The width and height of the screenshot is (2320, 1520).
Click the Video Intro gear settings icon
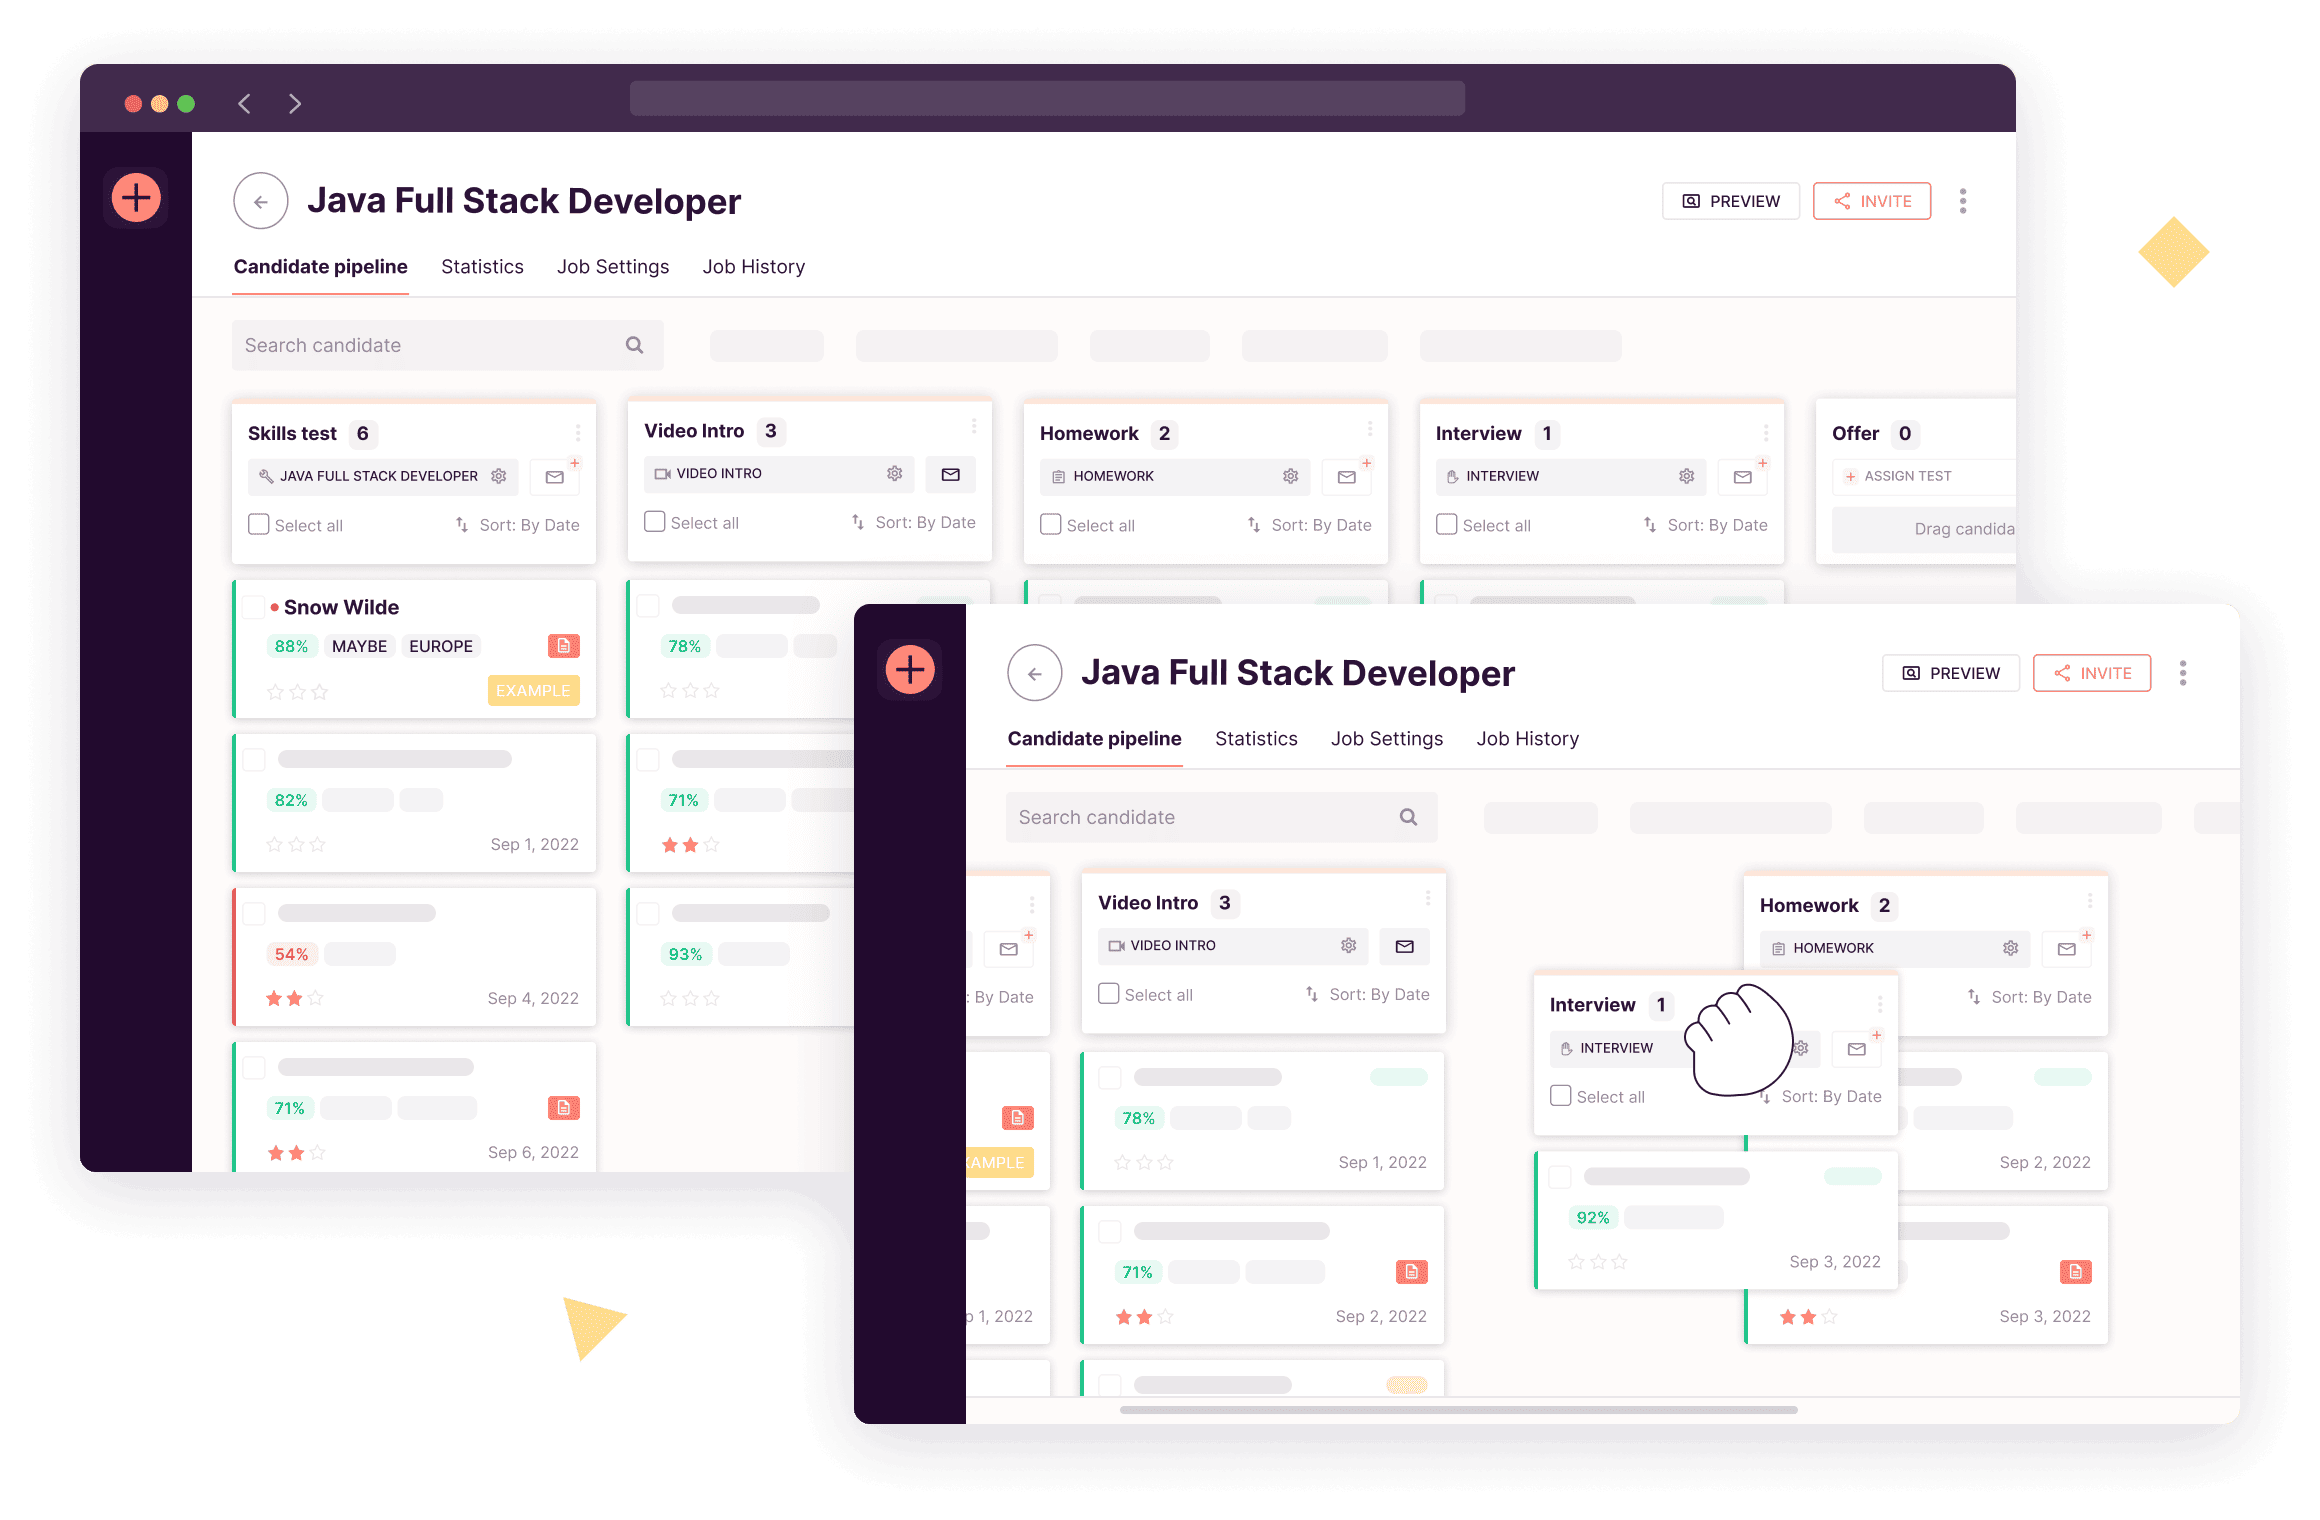point(895,475)
